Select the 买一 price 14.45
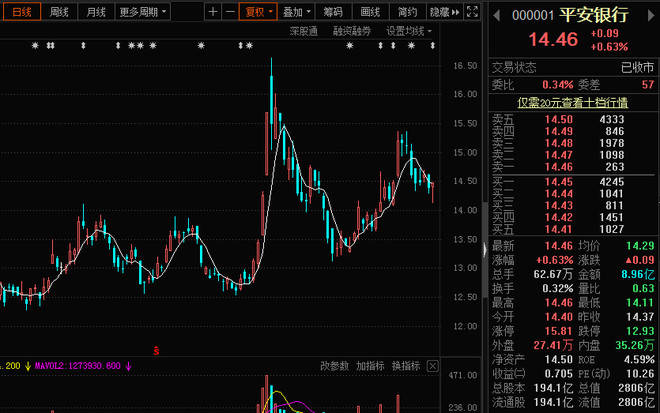660x413 pixels. pos(559,182)
